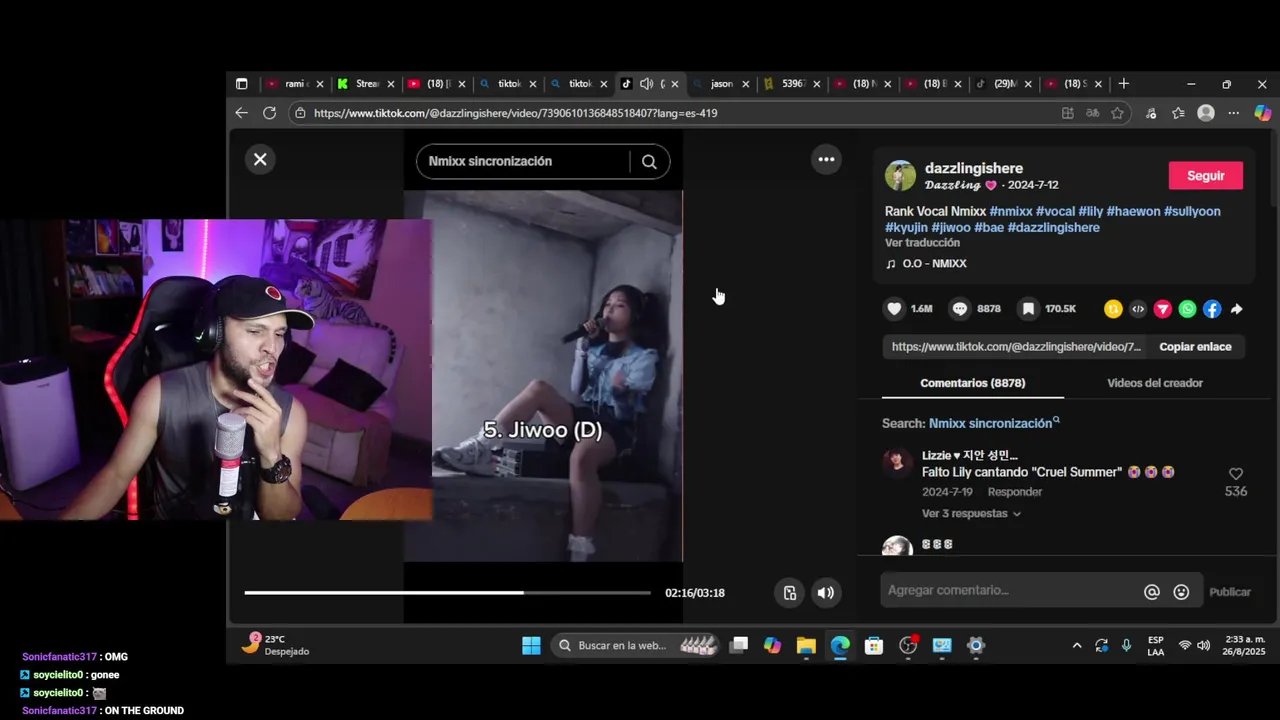Viewport: 1280px width, 720px height.
Task: Open Copilot app from taskbar
Action: 772,646
